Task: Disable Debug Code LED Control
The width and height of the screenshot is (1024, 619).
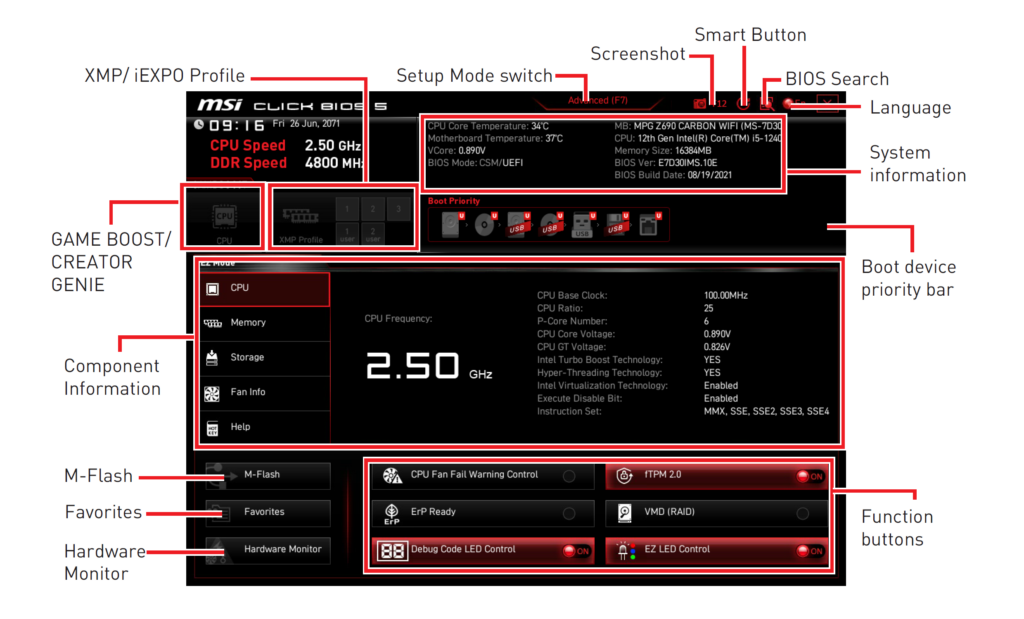Action: (x=576, y=551)
